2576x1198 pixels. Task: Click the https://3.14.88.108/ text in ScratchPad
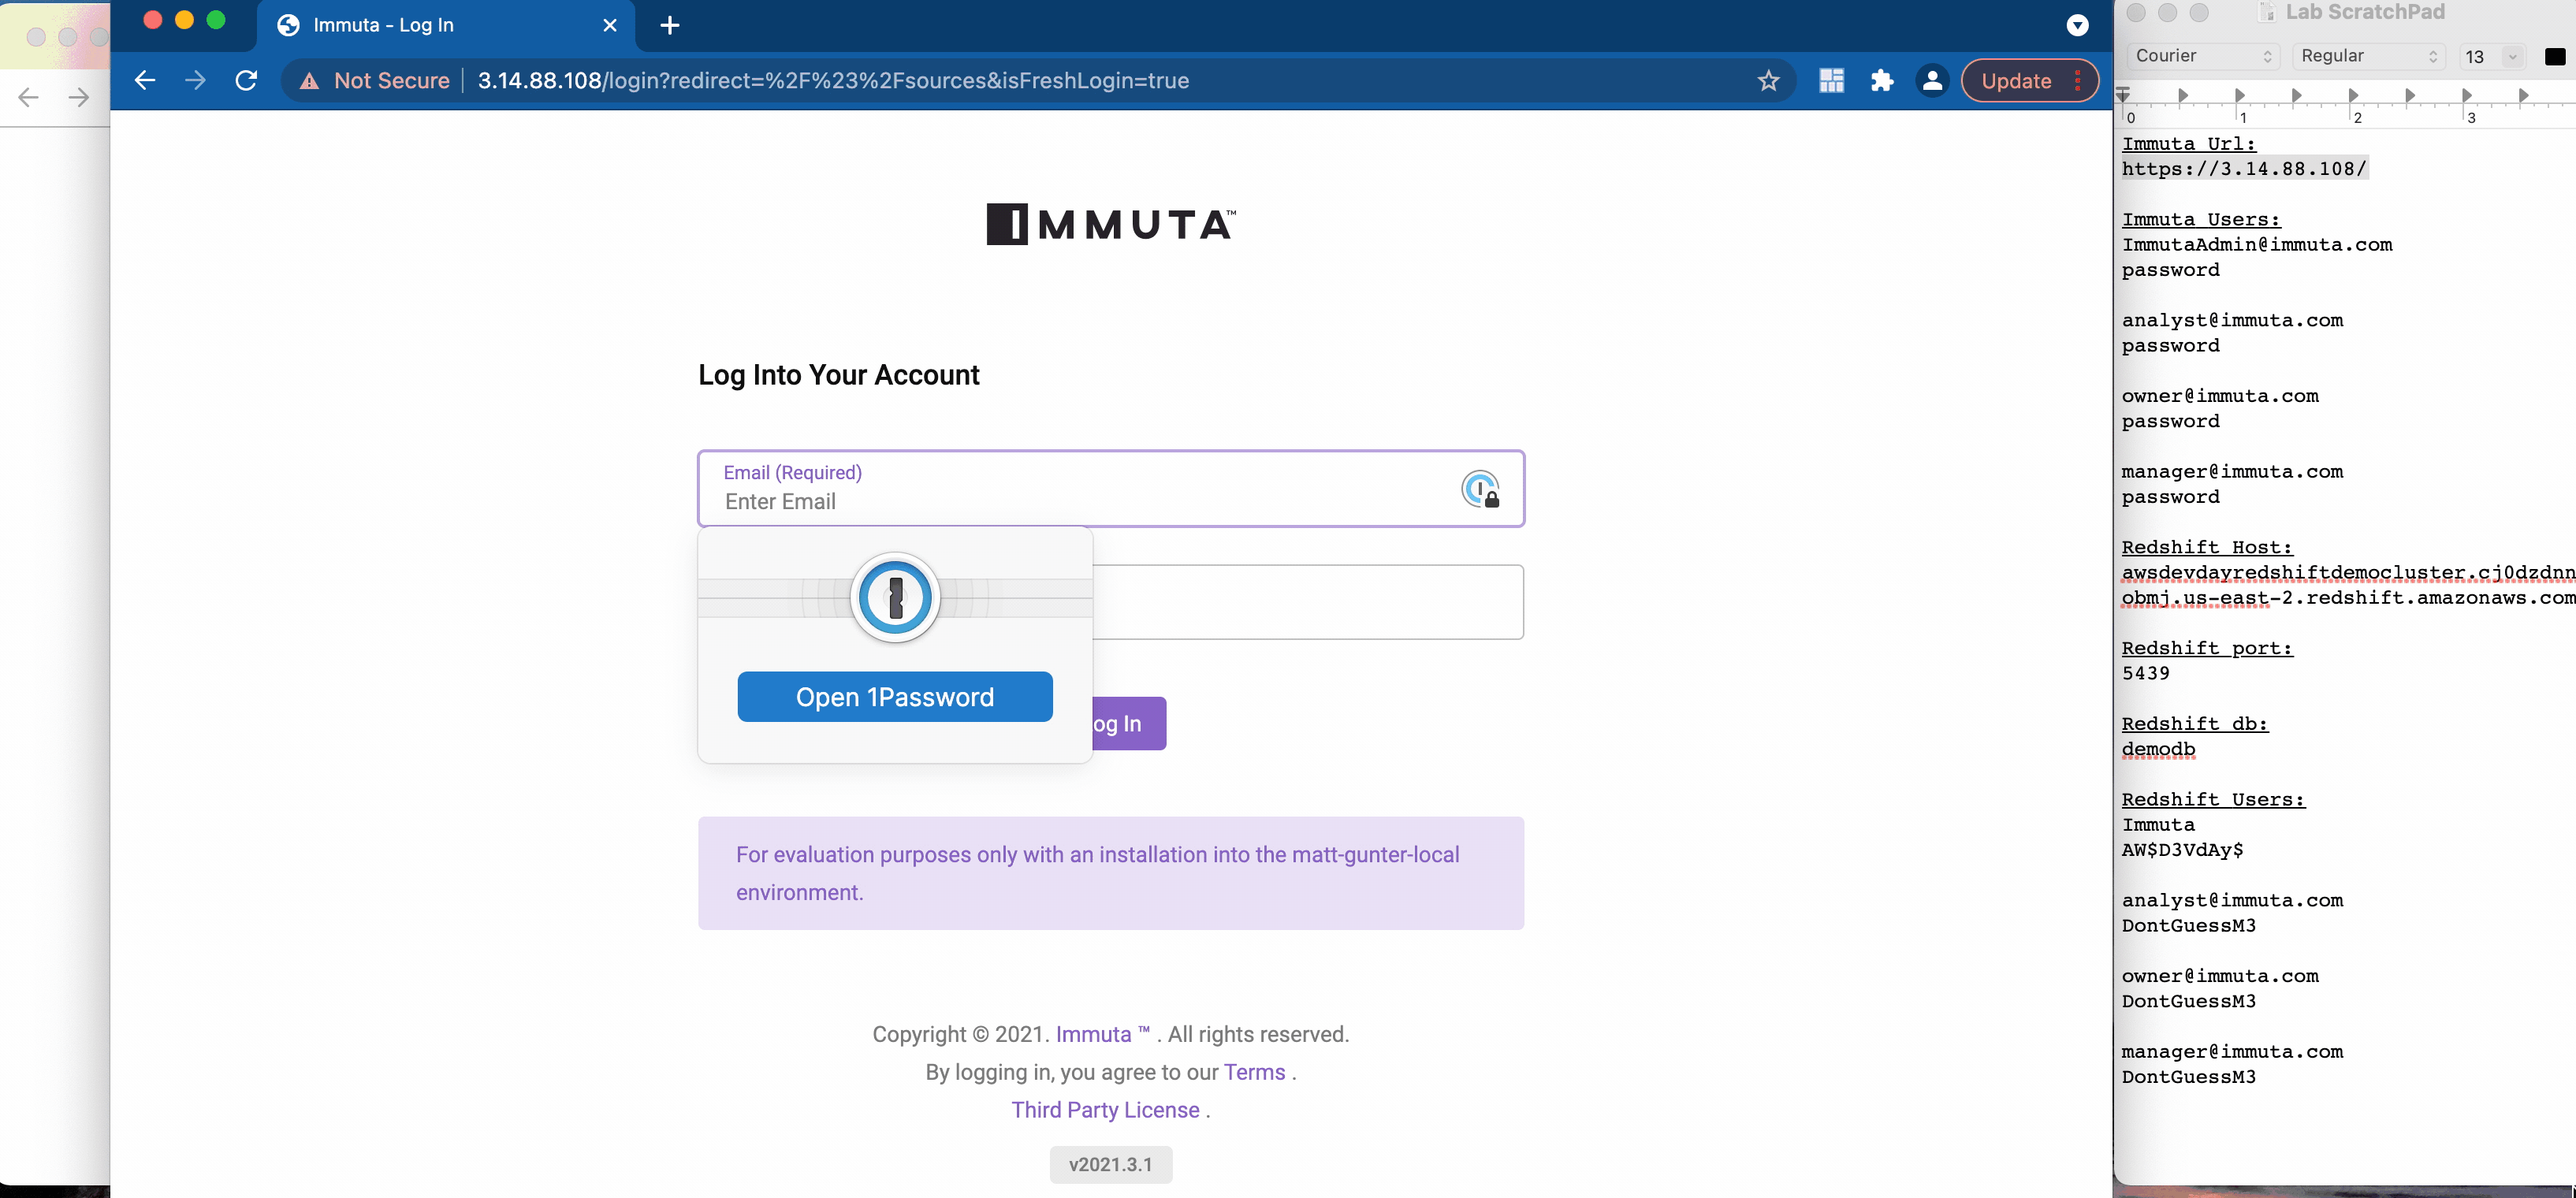click(2244, 169)
